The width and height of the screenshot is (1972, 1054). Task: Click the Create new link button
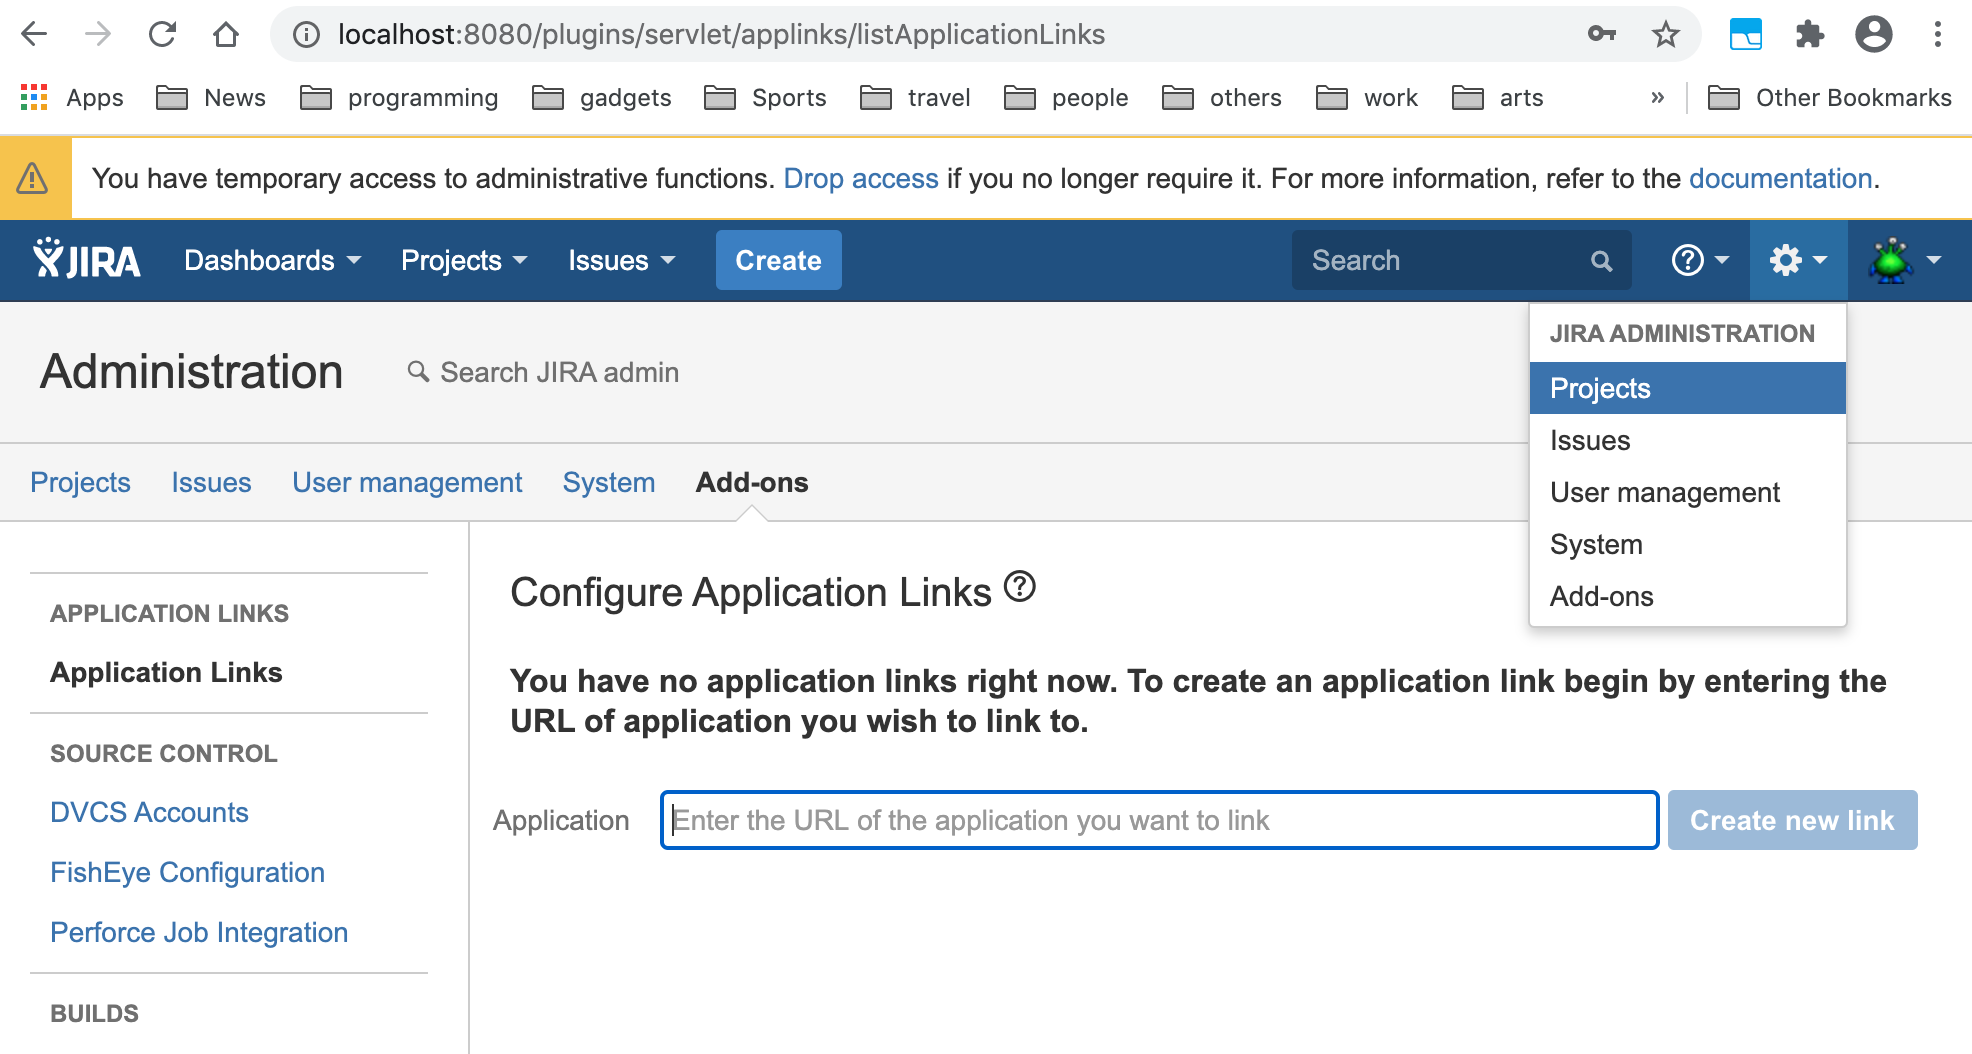[1792, 820]
